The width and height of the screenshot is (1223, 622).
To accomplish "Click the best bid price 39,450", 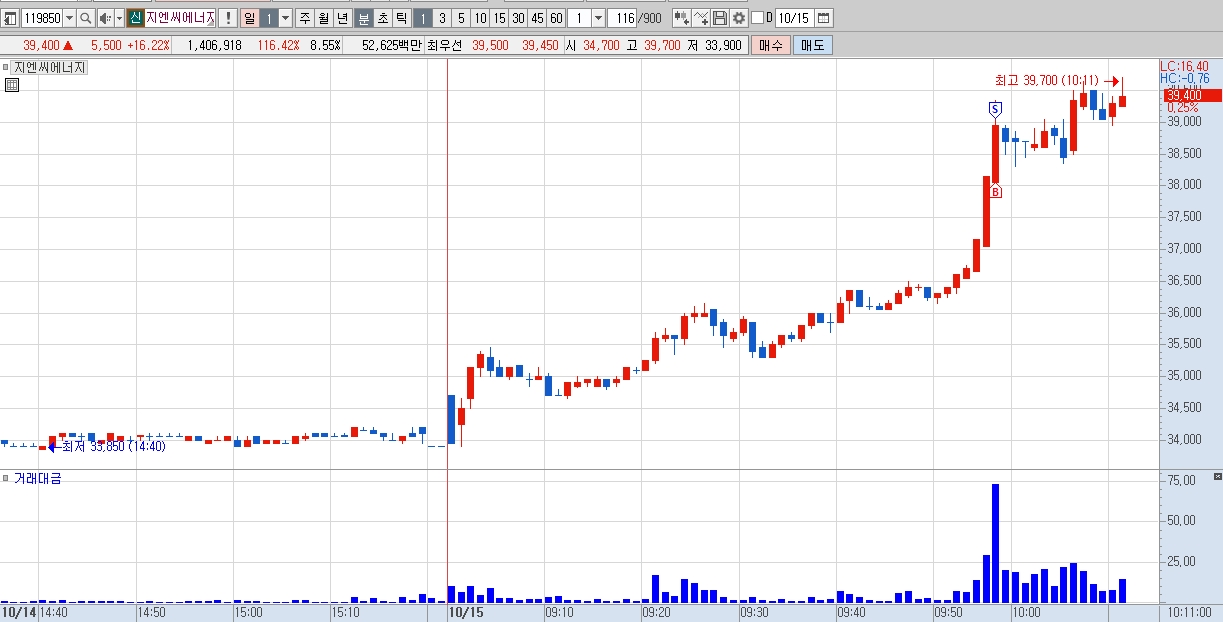I will point(540,45).
